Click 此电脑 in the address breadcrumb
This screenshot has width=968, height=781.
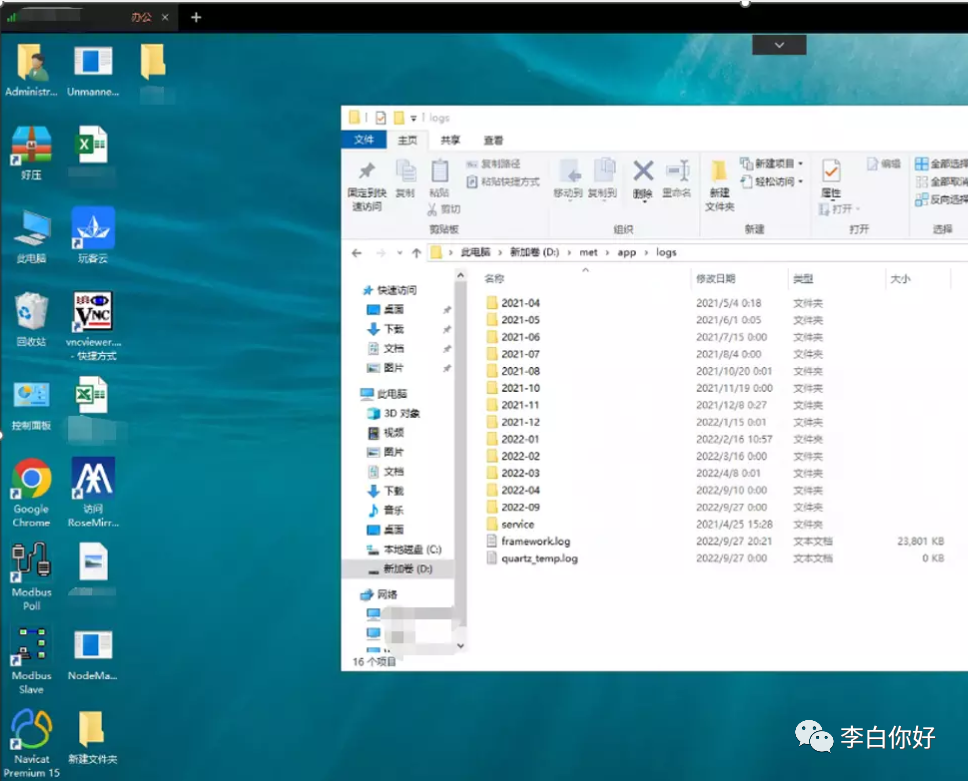point(475,252)
